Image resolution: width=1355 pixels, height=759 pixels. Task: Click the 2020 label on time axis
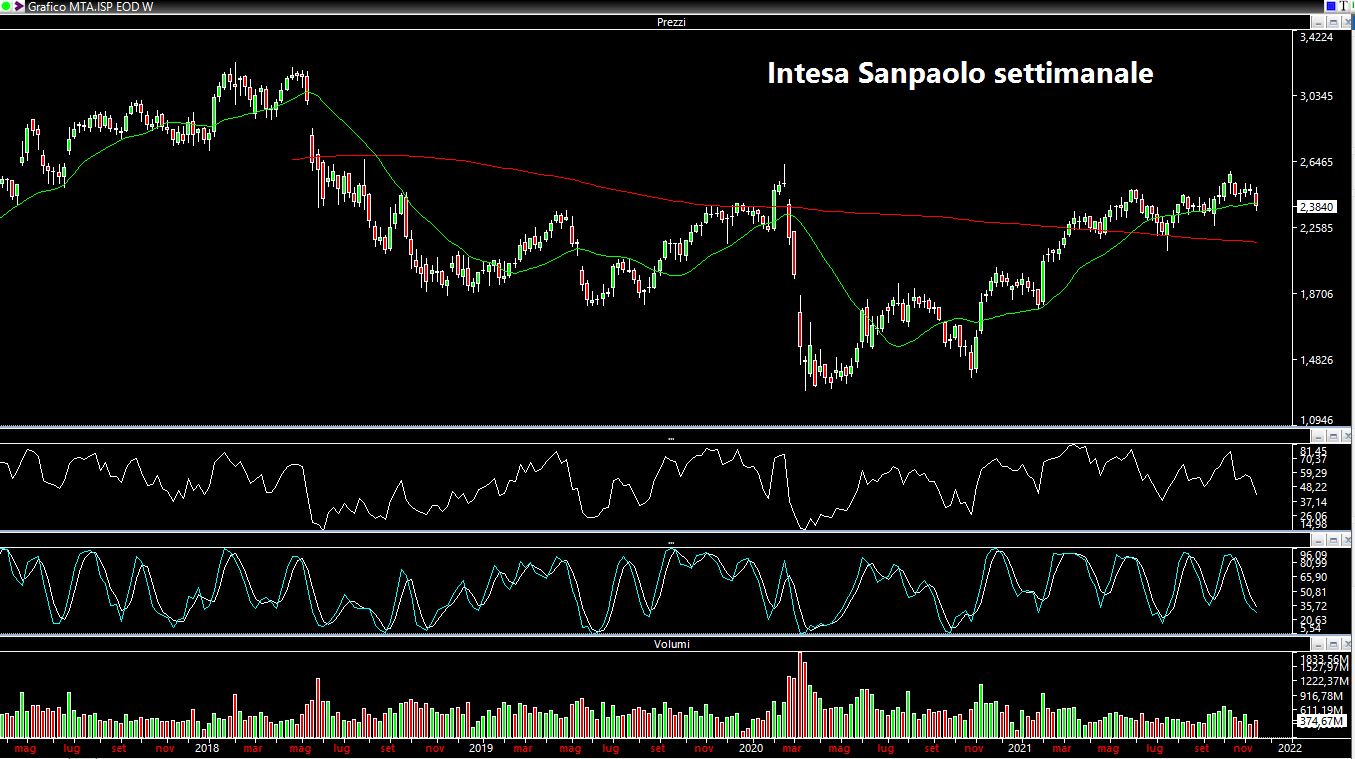[750, 747]
